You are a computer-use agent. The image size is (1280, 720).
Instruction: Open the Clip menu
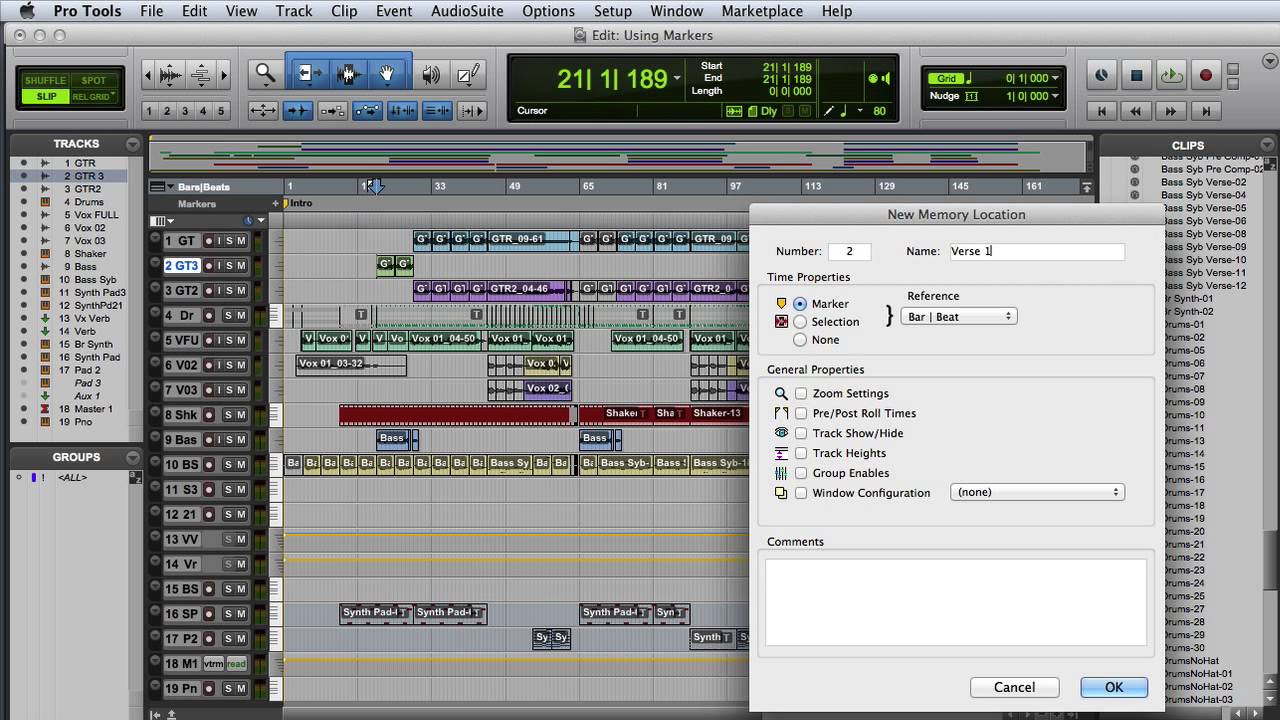tap(343, 11)
